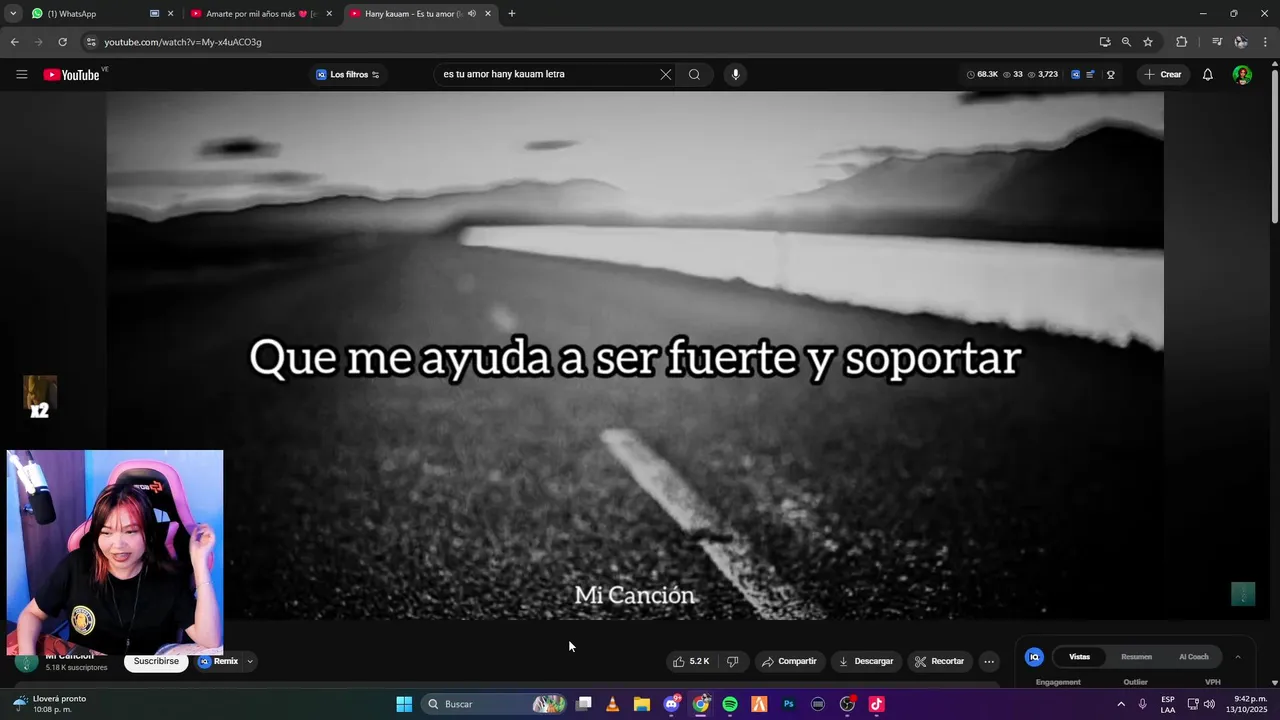
Task: Open File Explorer from the taskbar
Action: click(642, 704)
